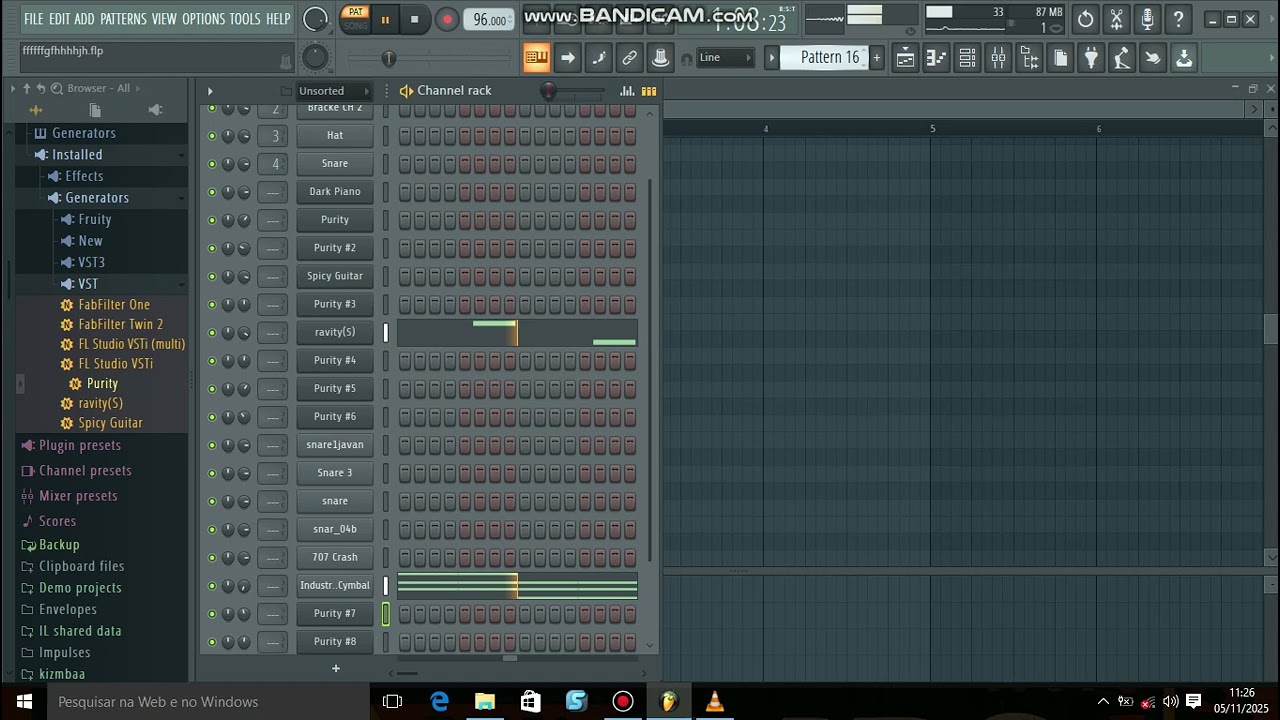Viewport: 1280px width, 720px height.
Task: Expand the Effects folder
Action: click(x=84, y=176)
